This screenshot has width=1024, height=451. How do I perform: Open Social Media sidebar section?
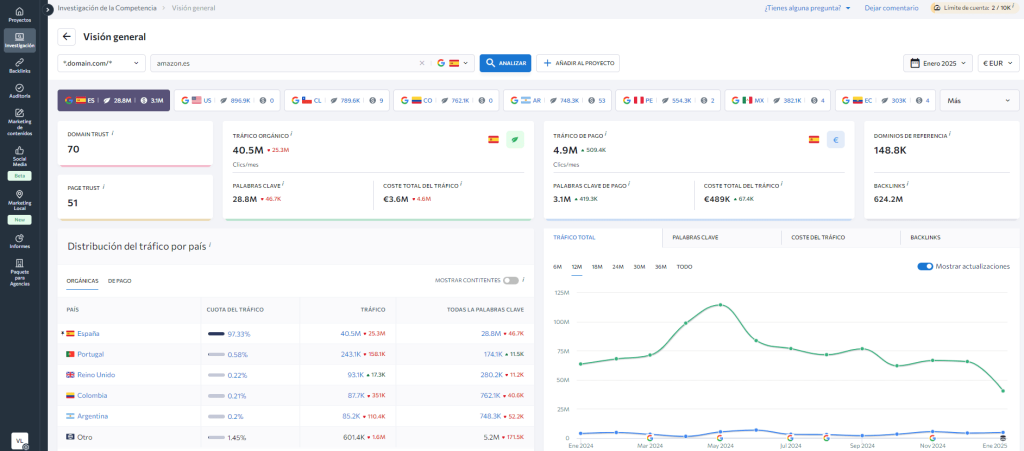20,157
